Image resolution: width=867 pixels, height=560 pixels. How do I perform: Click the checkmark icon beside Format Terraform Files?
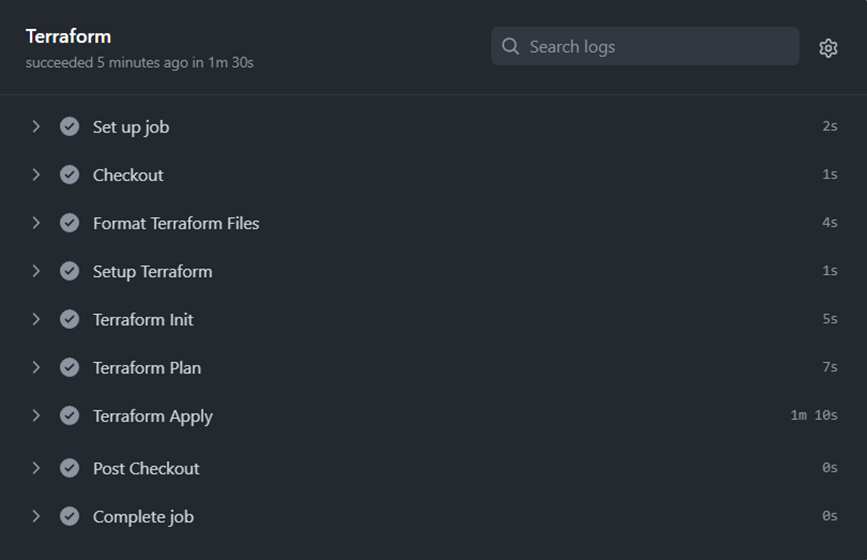click(x=70, y=223)
